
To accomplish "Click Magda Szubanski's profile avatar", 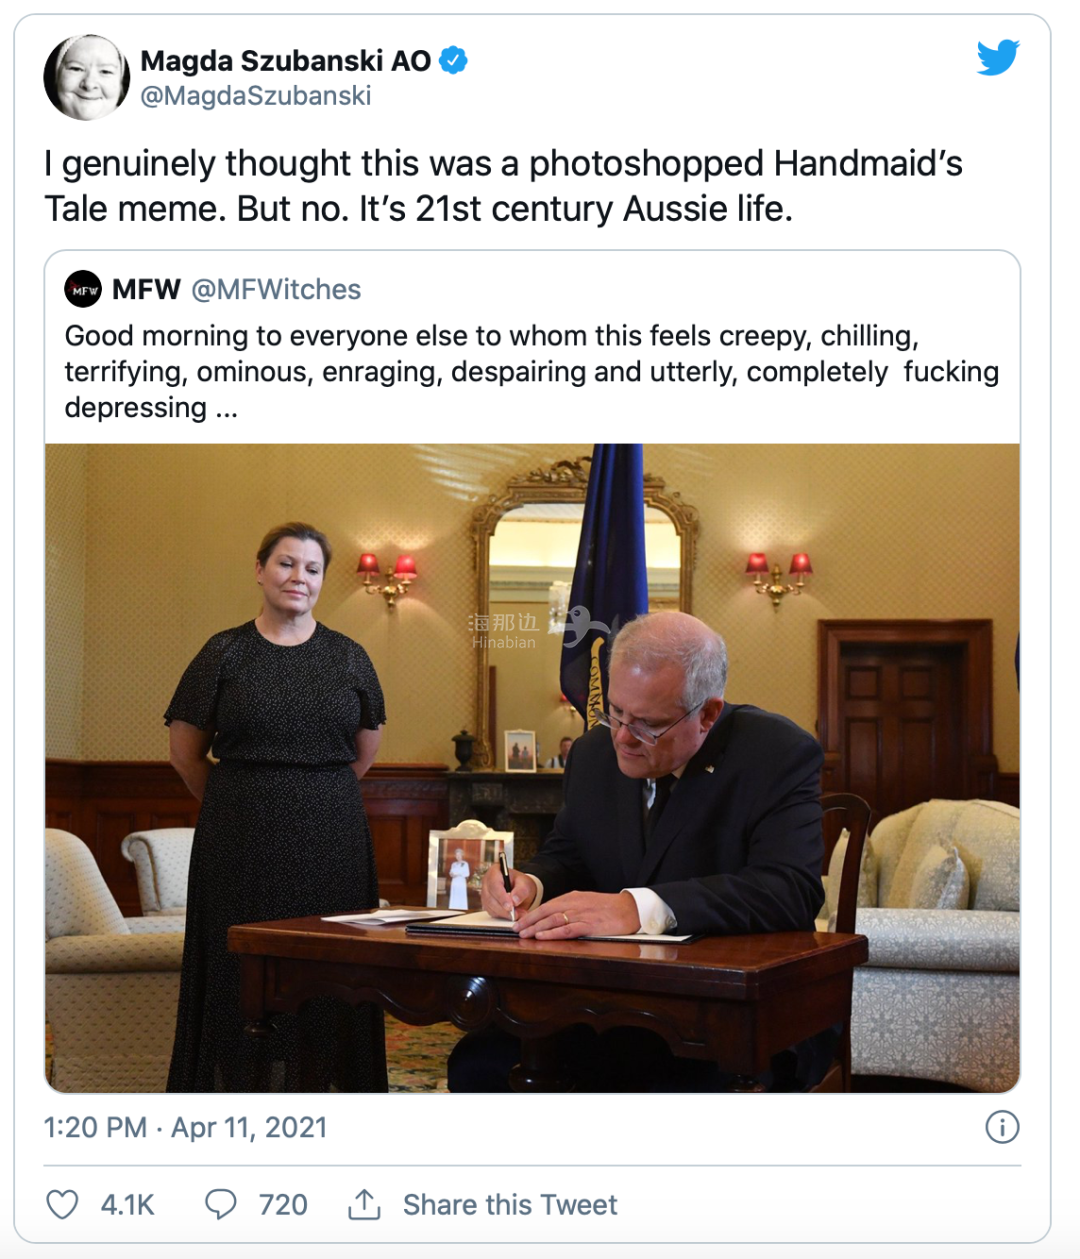I will click(87, 77).
